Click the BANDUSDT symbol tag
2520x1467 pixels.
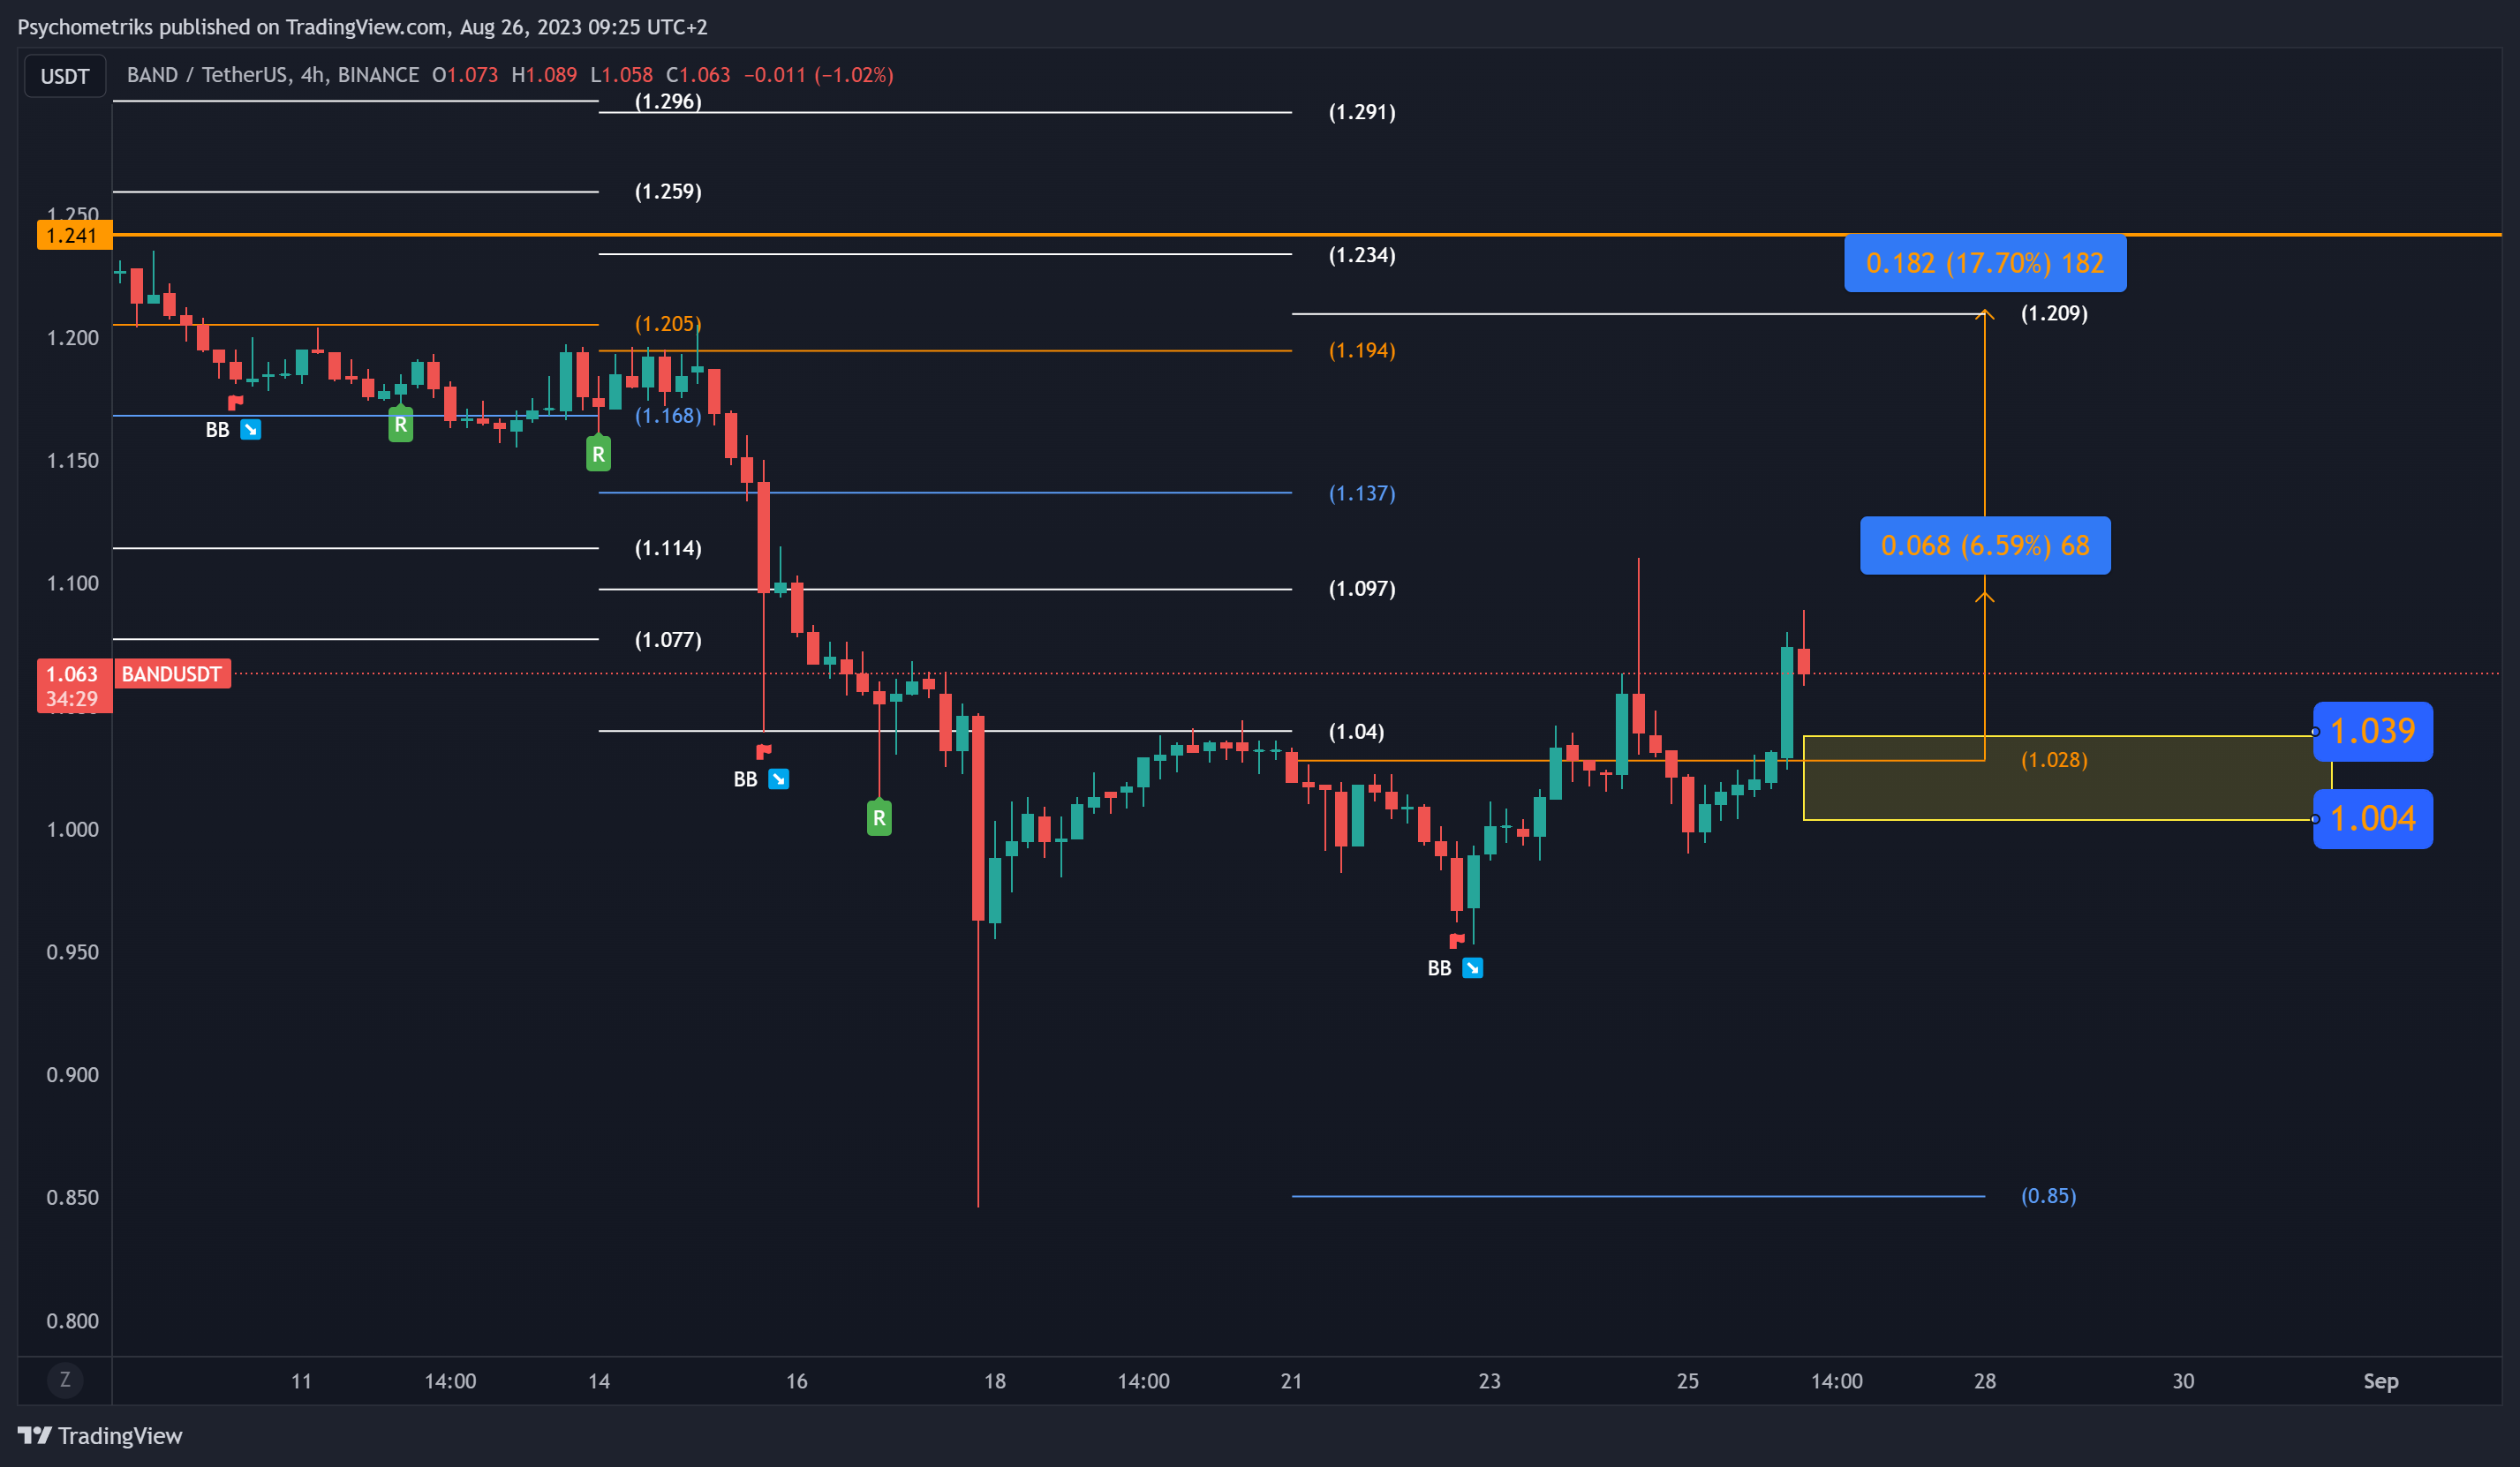pos(172,673)
